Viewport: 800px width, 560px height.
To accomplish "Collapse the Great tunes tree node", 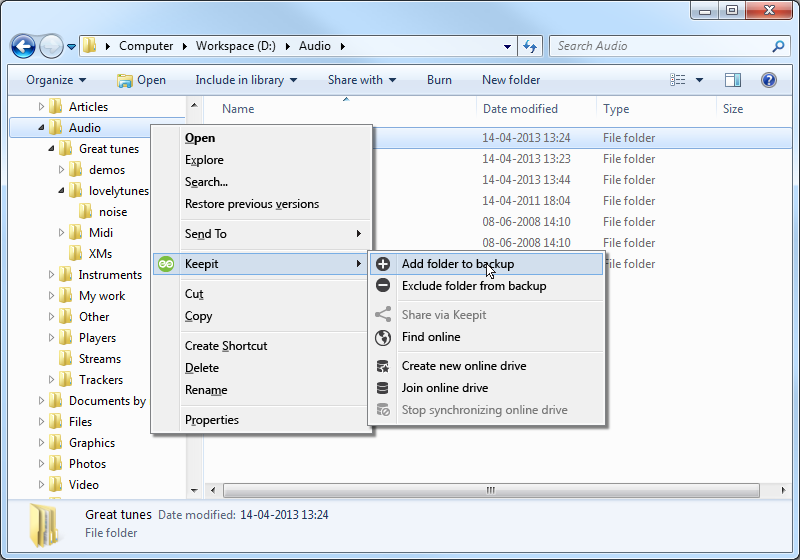I will pos(51,148).
